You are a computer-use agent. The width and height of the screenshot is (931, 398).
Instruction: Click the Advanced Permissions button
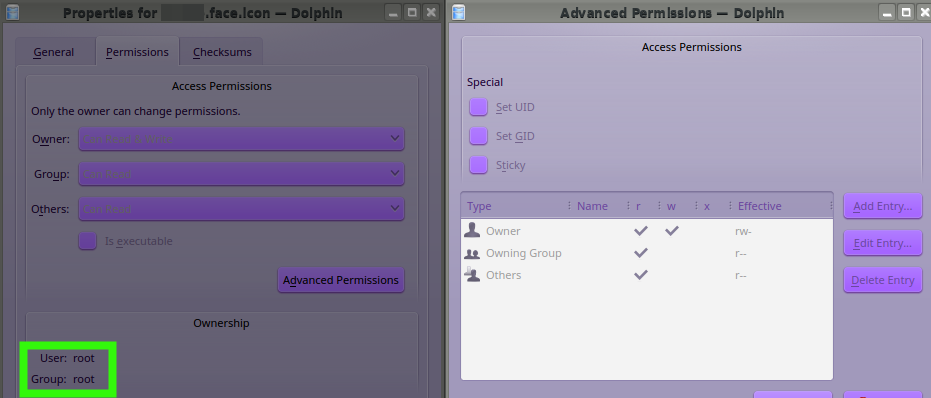[x=341, y=280]
